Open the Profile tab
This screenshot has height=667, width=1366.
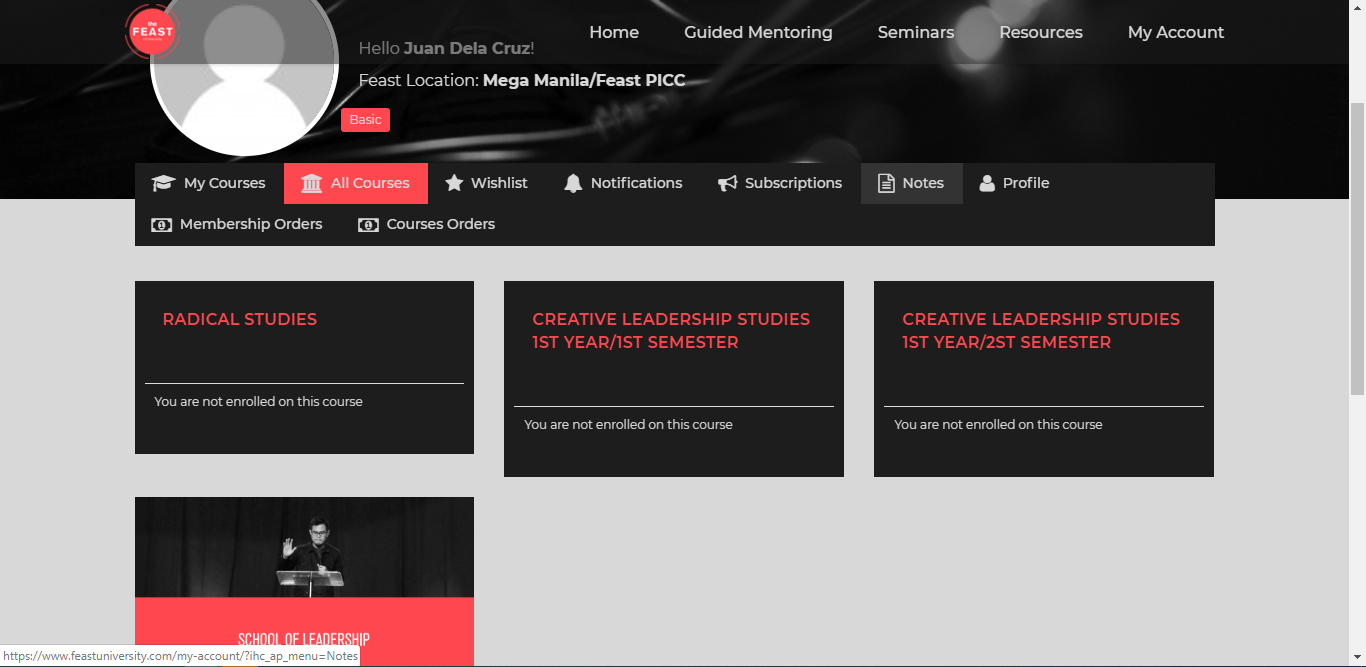tap(1014, 183)
